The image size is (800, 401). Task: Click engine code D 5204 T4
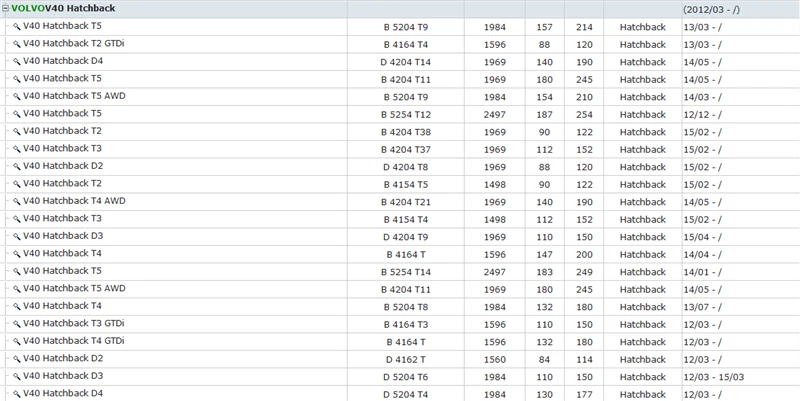406,394
